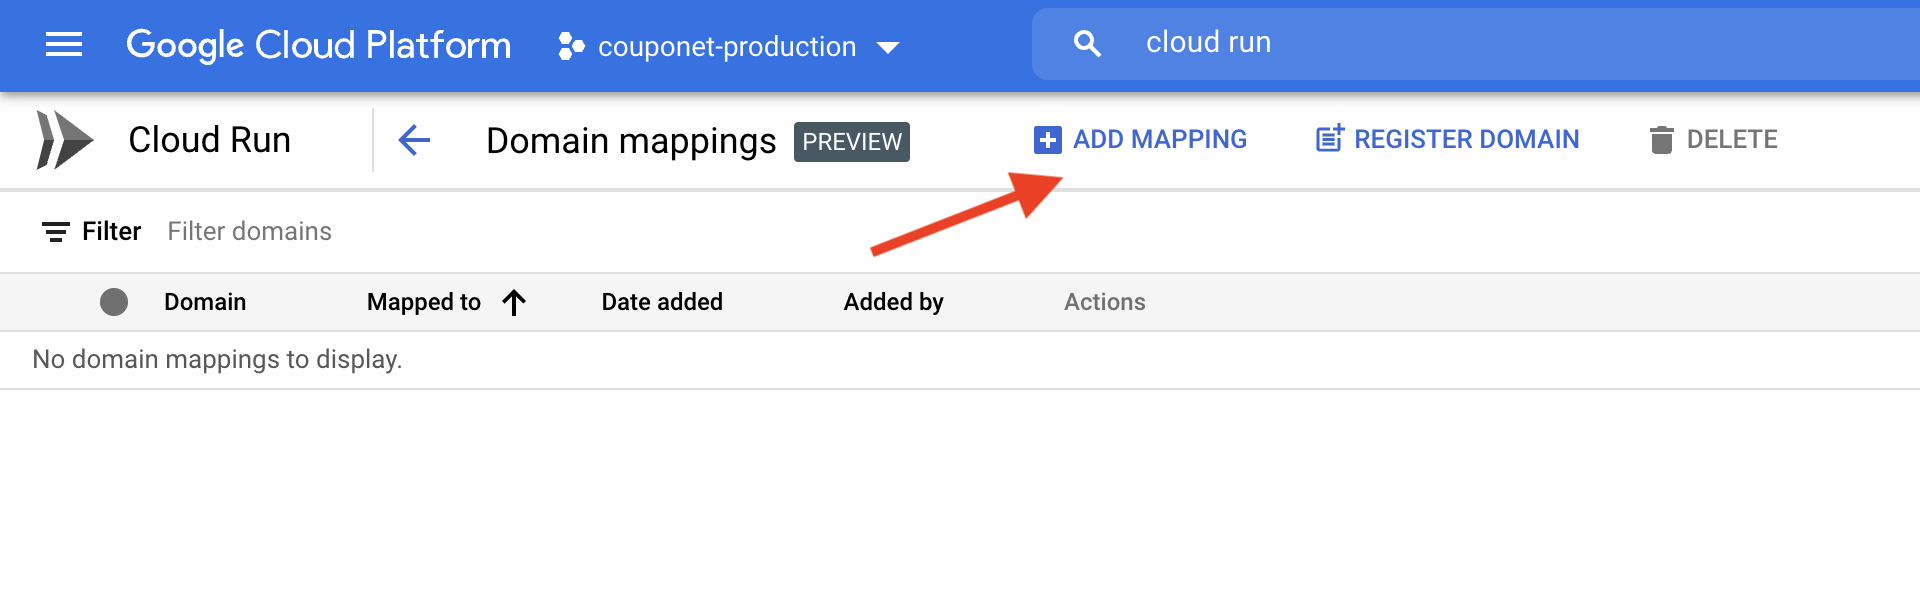Click the Delete trash icon
Image resolution: width=1920 pixels, height=600 pixels.
coord(1661,140)
